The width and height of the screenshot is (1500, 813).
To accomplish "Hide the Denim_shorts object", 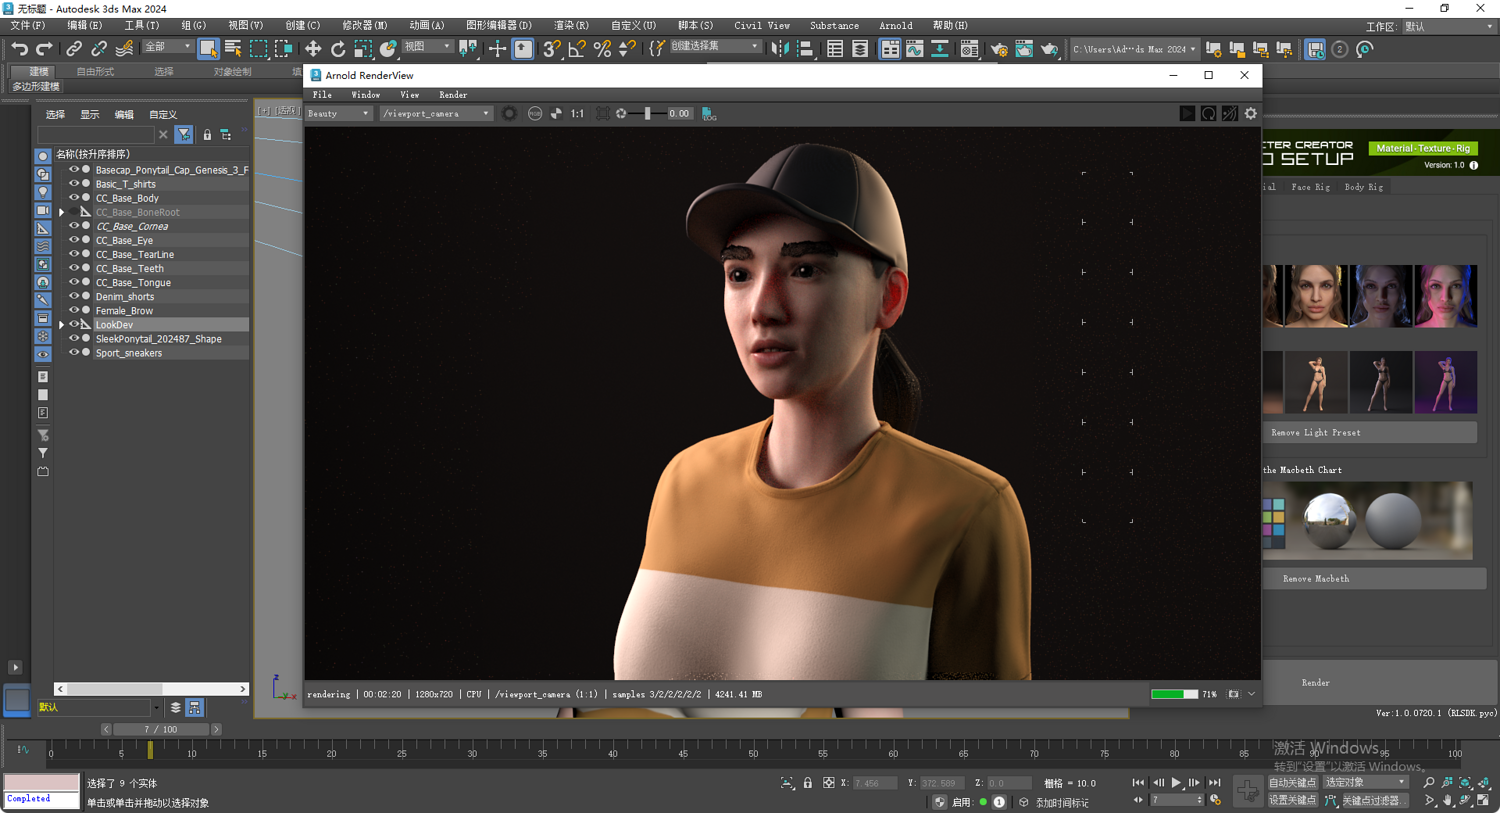I will click(x=73, y=296).
